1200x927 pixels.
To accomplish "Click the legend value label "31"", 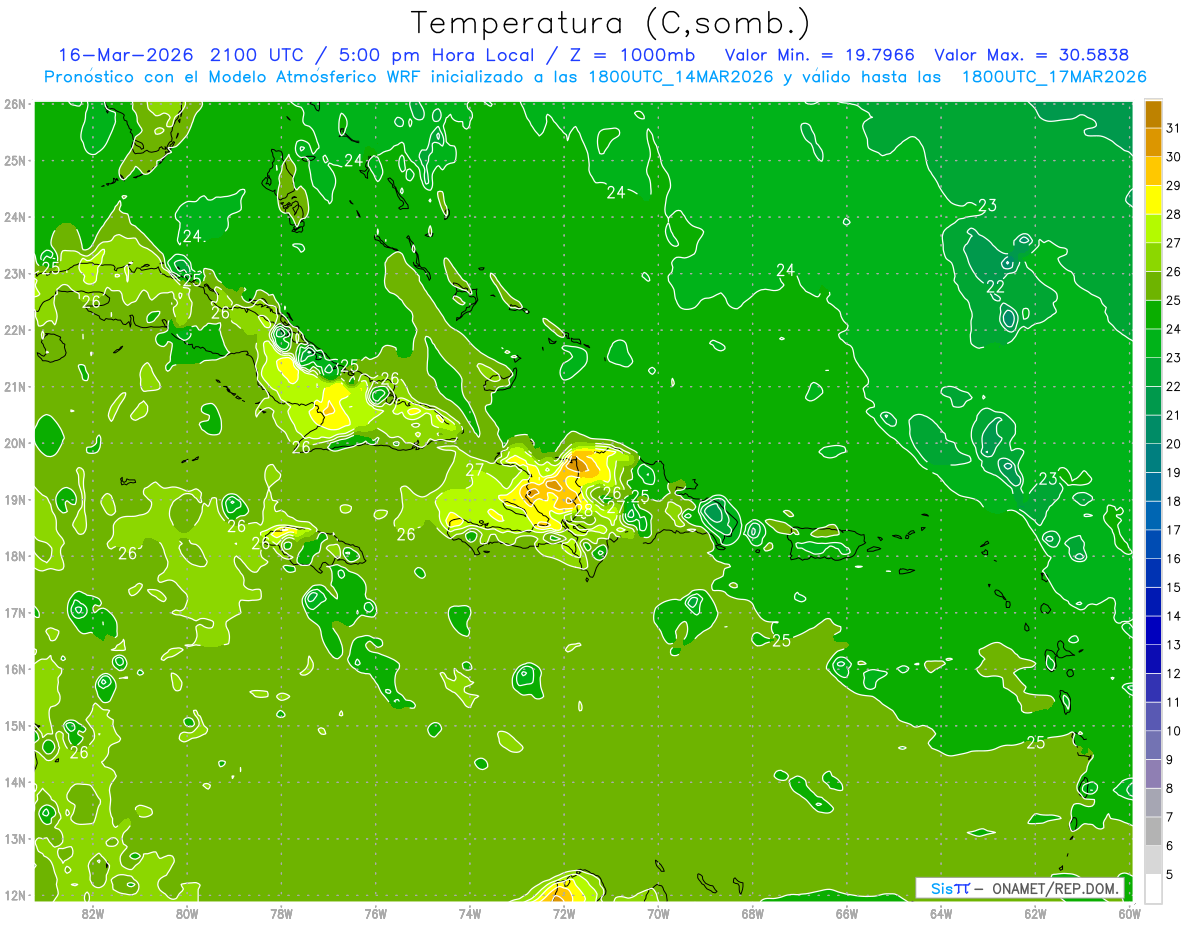I will coord(1174,128).
